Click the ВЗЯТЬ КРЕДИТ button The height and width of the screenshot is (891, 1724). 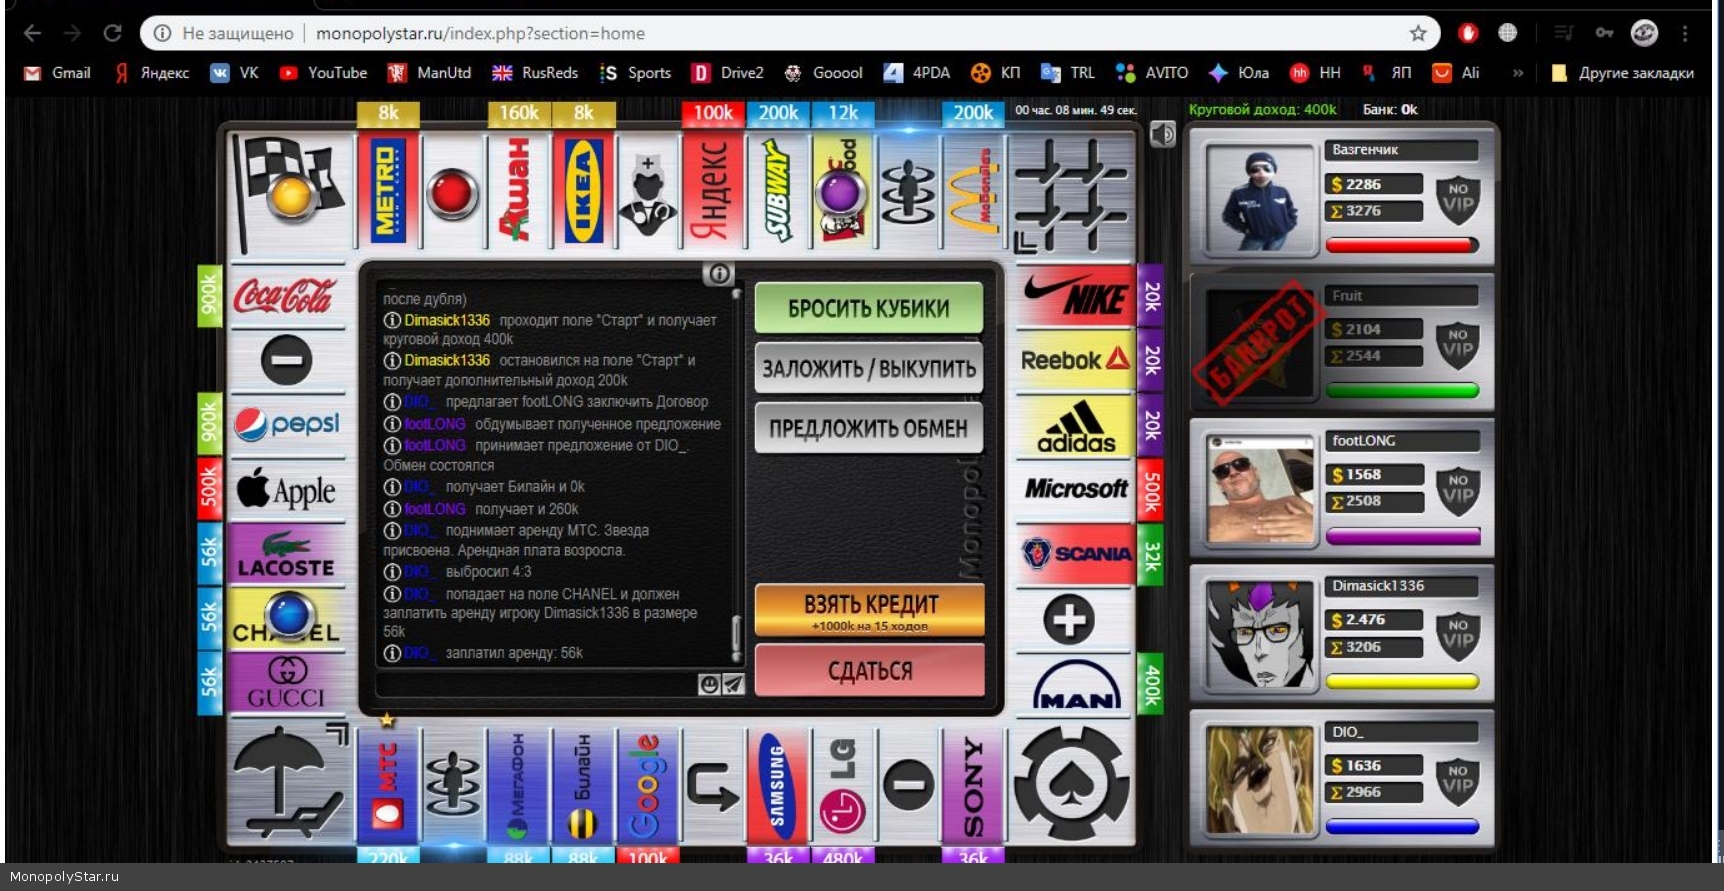click(870, 610)
